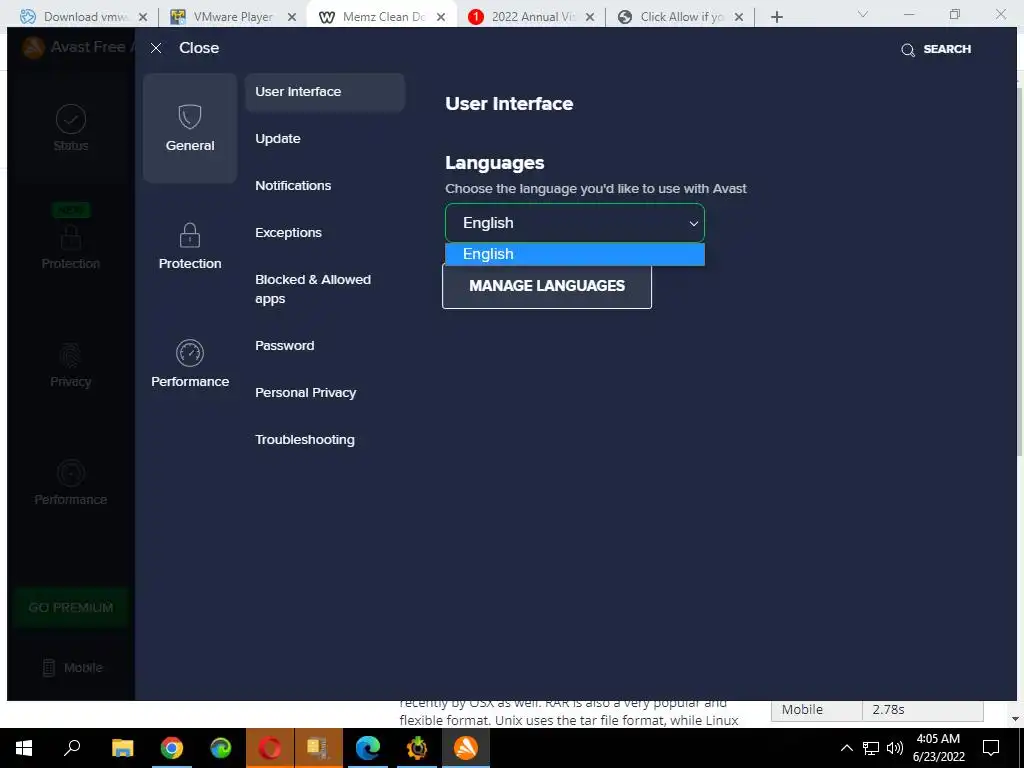This screenshot has height=768, width=1024.
Task: Open the Microsoft Edge taskbar icon
Action: (x=368, y=748)
